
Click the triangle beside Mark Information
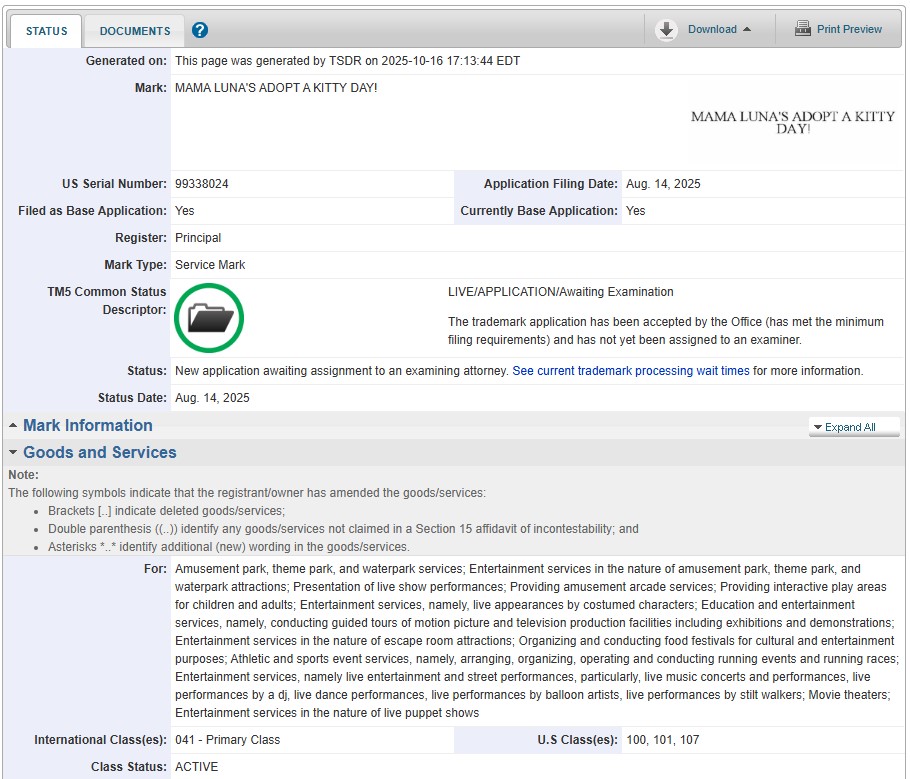pyautogui.click(x=13, y=426)
